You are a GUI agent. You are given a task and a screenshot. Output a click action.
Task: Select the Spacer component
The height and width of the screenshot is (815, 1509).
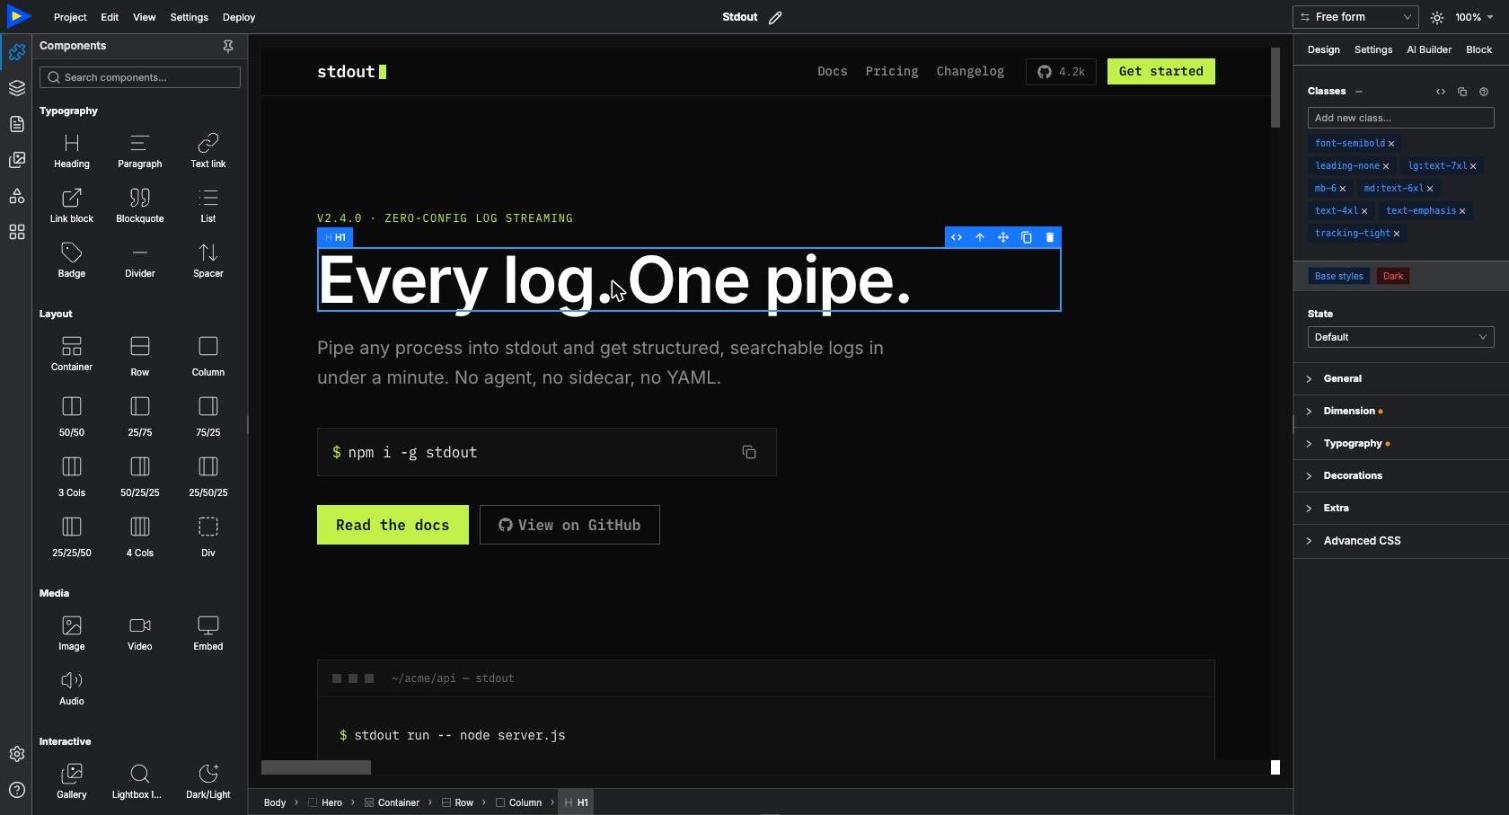(x=208, y=260)
